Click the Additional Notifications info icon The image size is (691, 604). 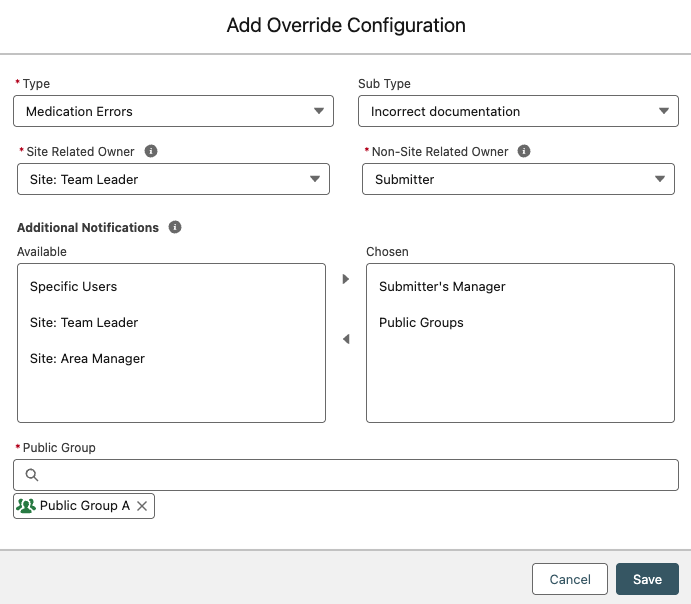[x=175, y=228]
